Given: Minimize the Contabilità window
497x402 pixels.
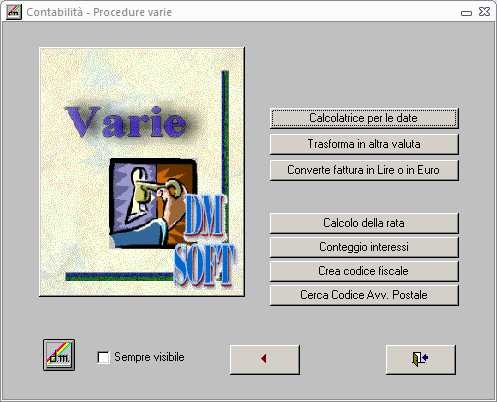Looking at the screenshot, I should [x=466, y=13].
